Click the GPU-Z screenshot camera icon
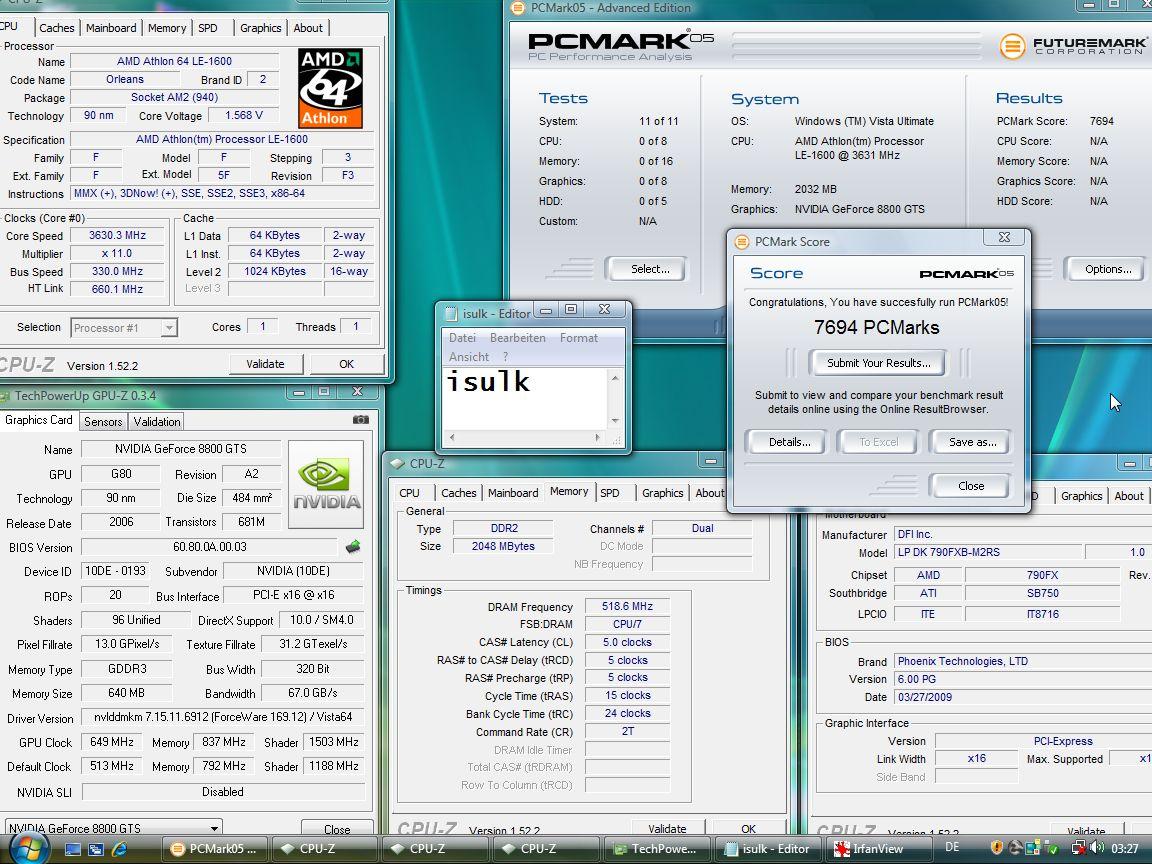The height and width of the screenshot is (864, 1152). coord(361,420)
